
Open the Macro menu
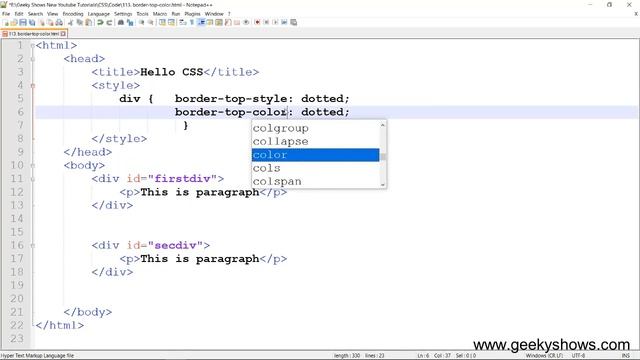click(x=160, y=14)
